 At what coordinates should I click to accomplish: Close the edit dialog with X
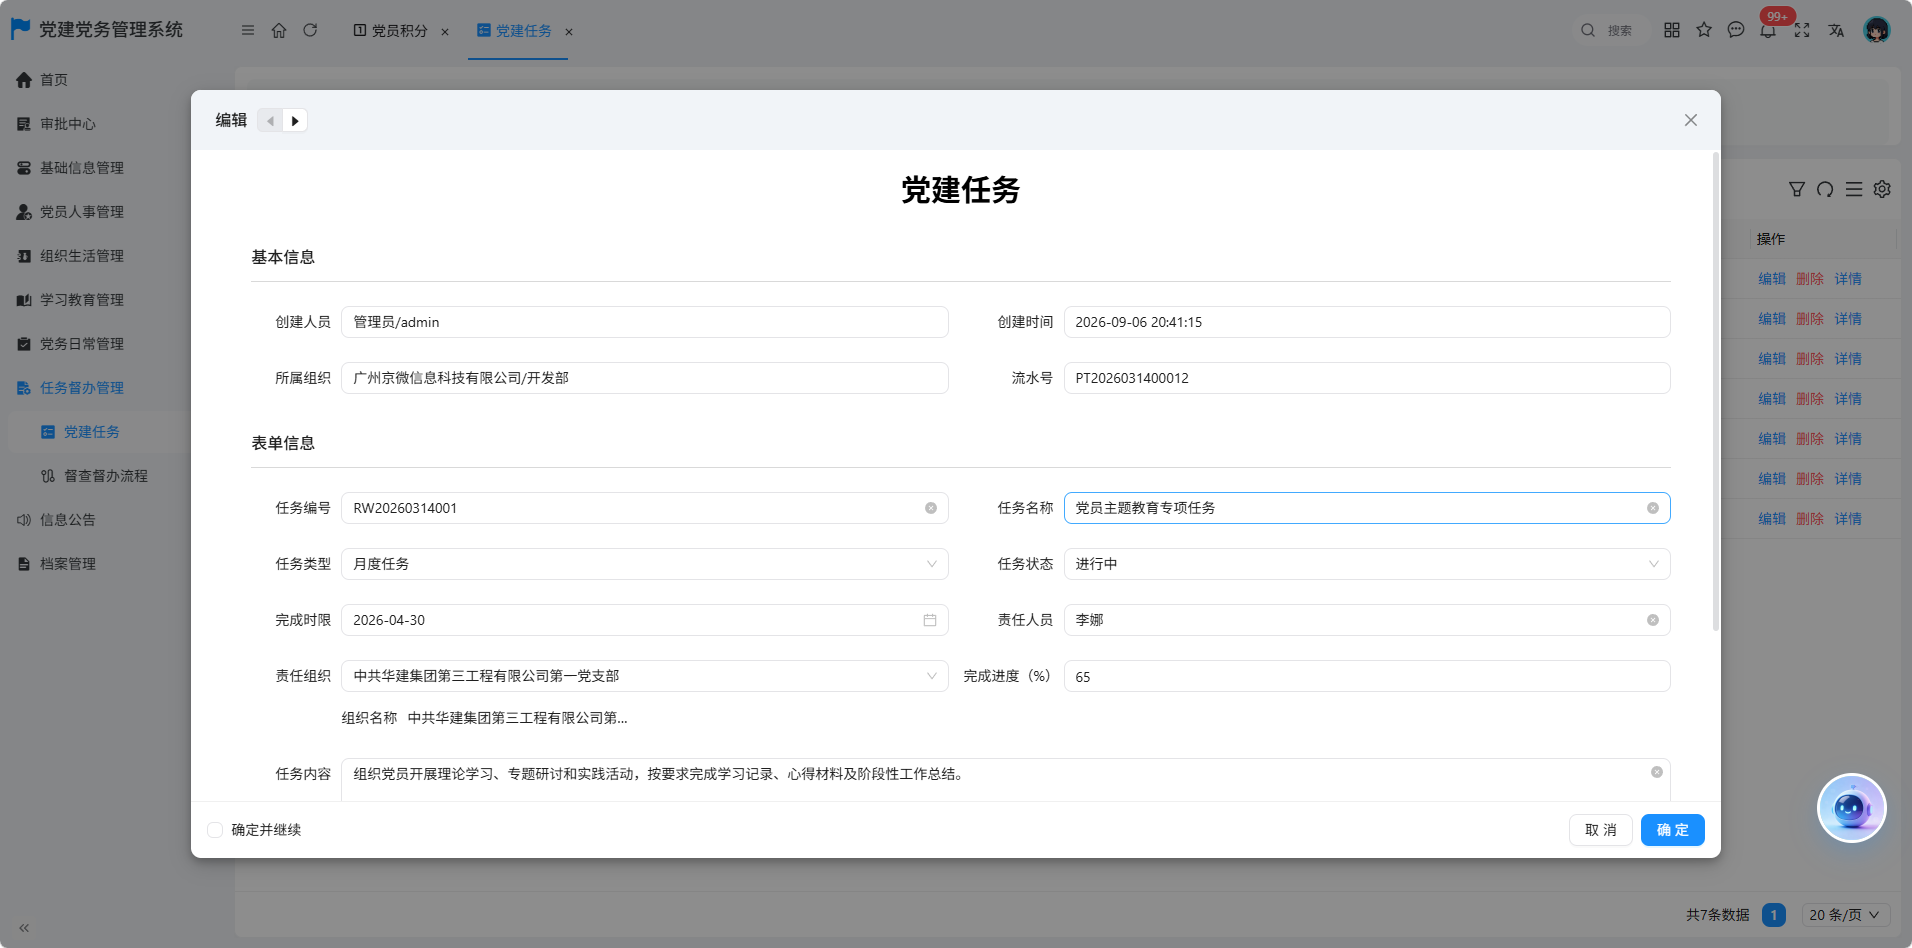pos(1691,120)
